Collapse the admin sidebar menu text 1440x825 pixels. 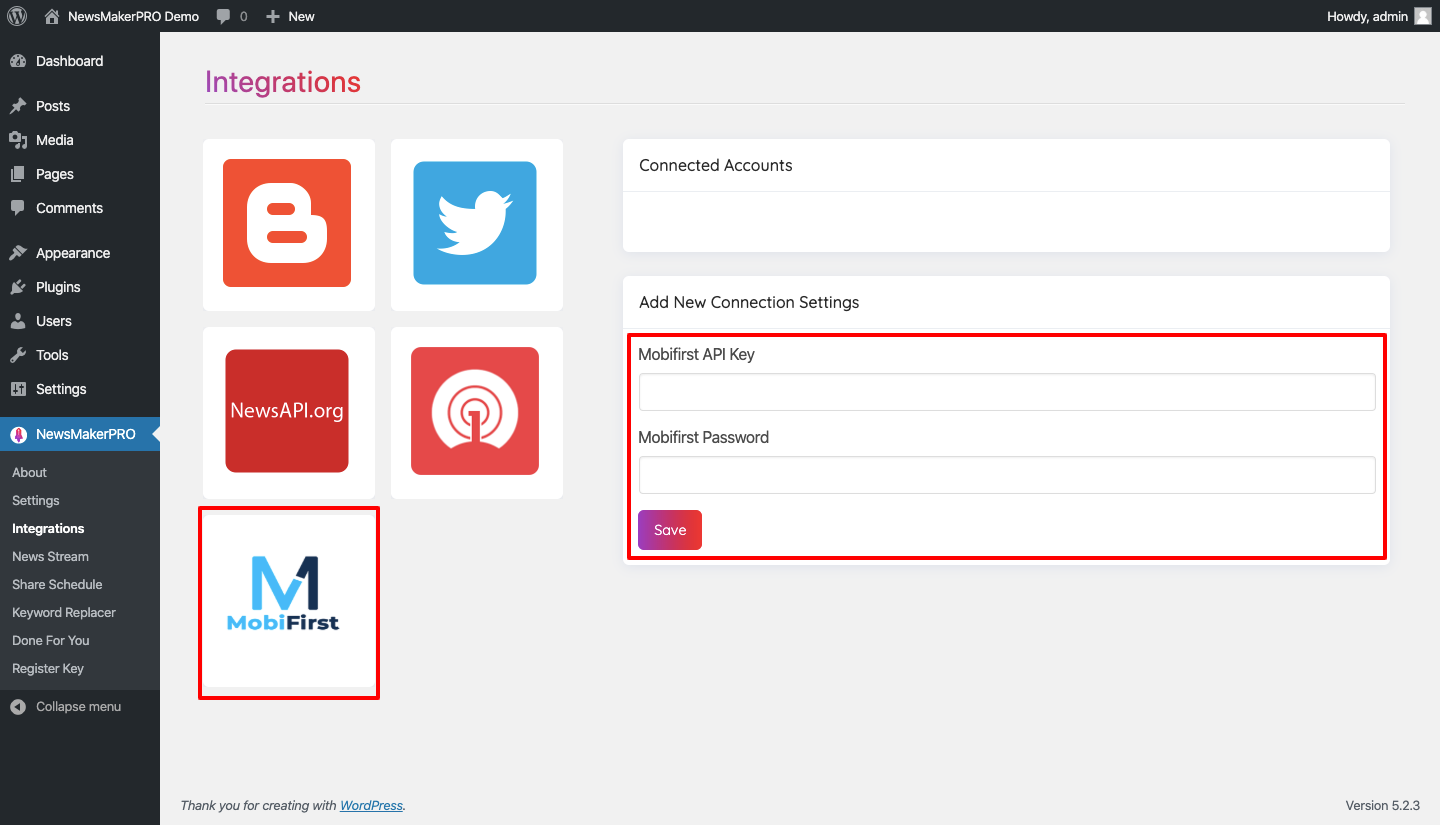78,706
